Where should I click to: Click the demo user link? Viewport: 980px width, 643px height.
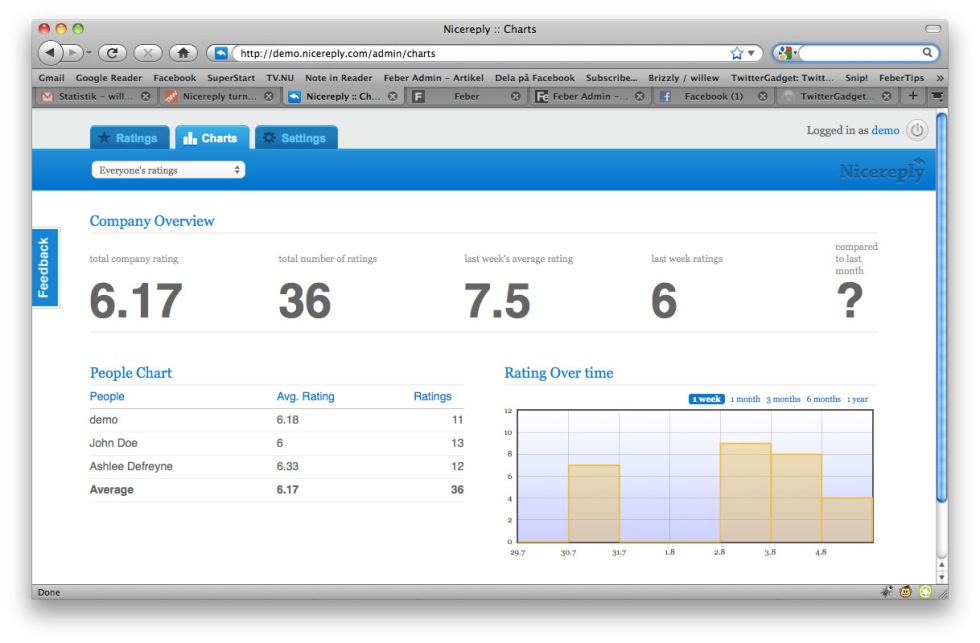(x=885, y=130)
